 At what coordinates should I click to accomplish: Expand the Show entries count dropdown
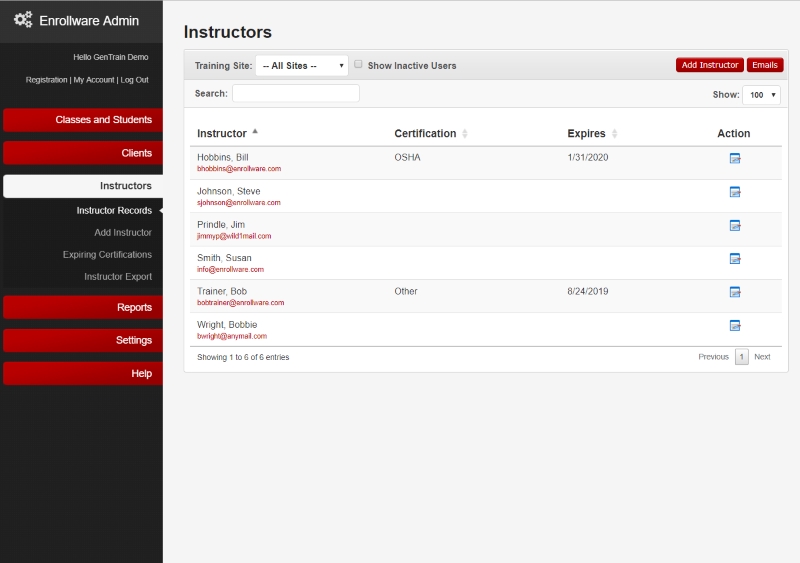point(760,95)
